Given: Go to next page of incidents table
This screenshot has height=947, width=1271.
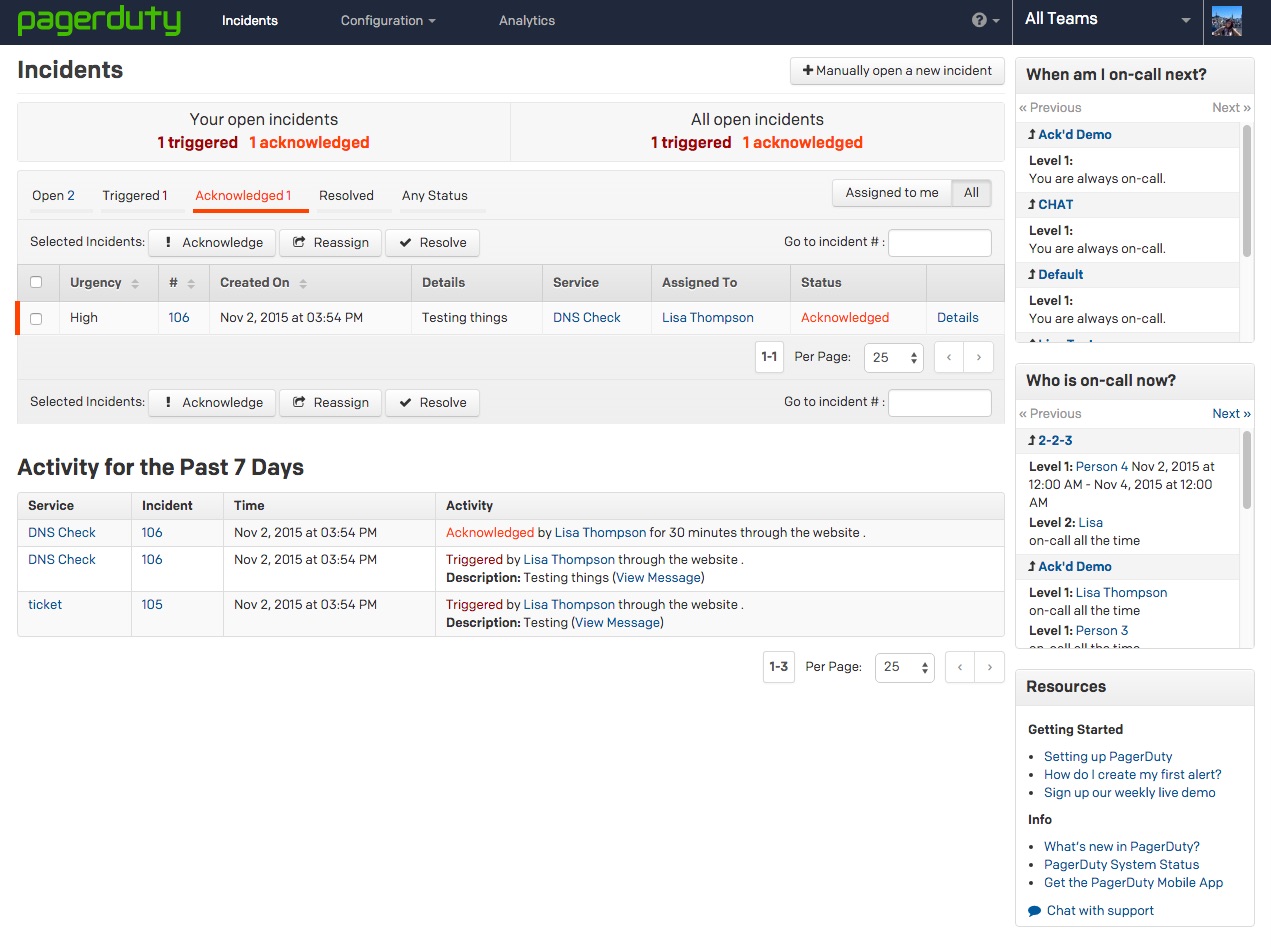Looking at the screenshot, I should click(979, 357).
